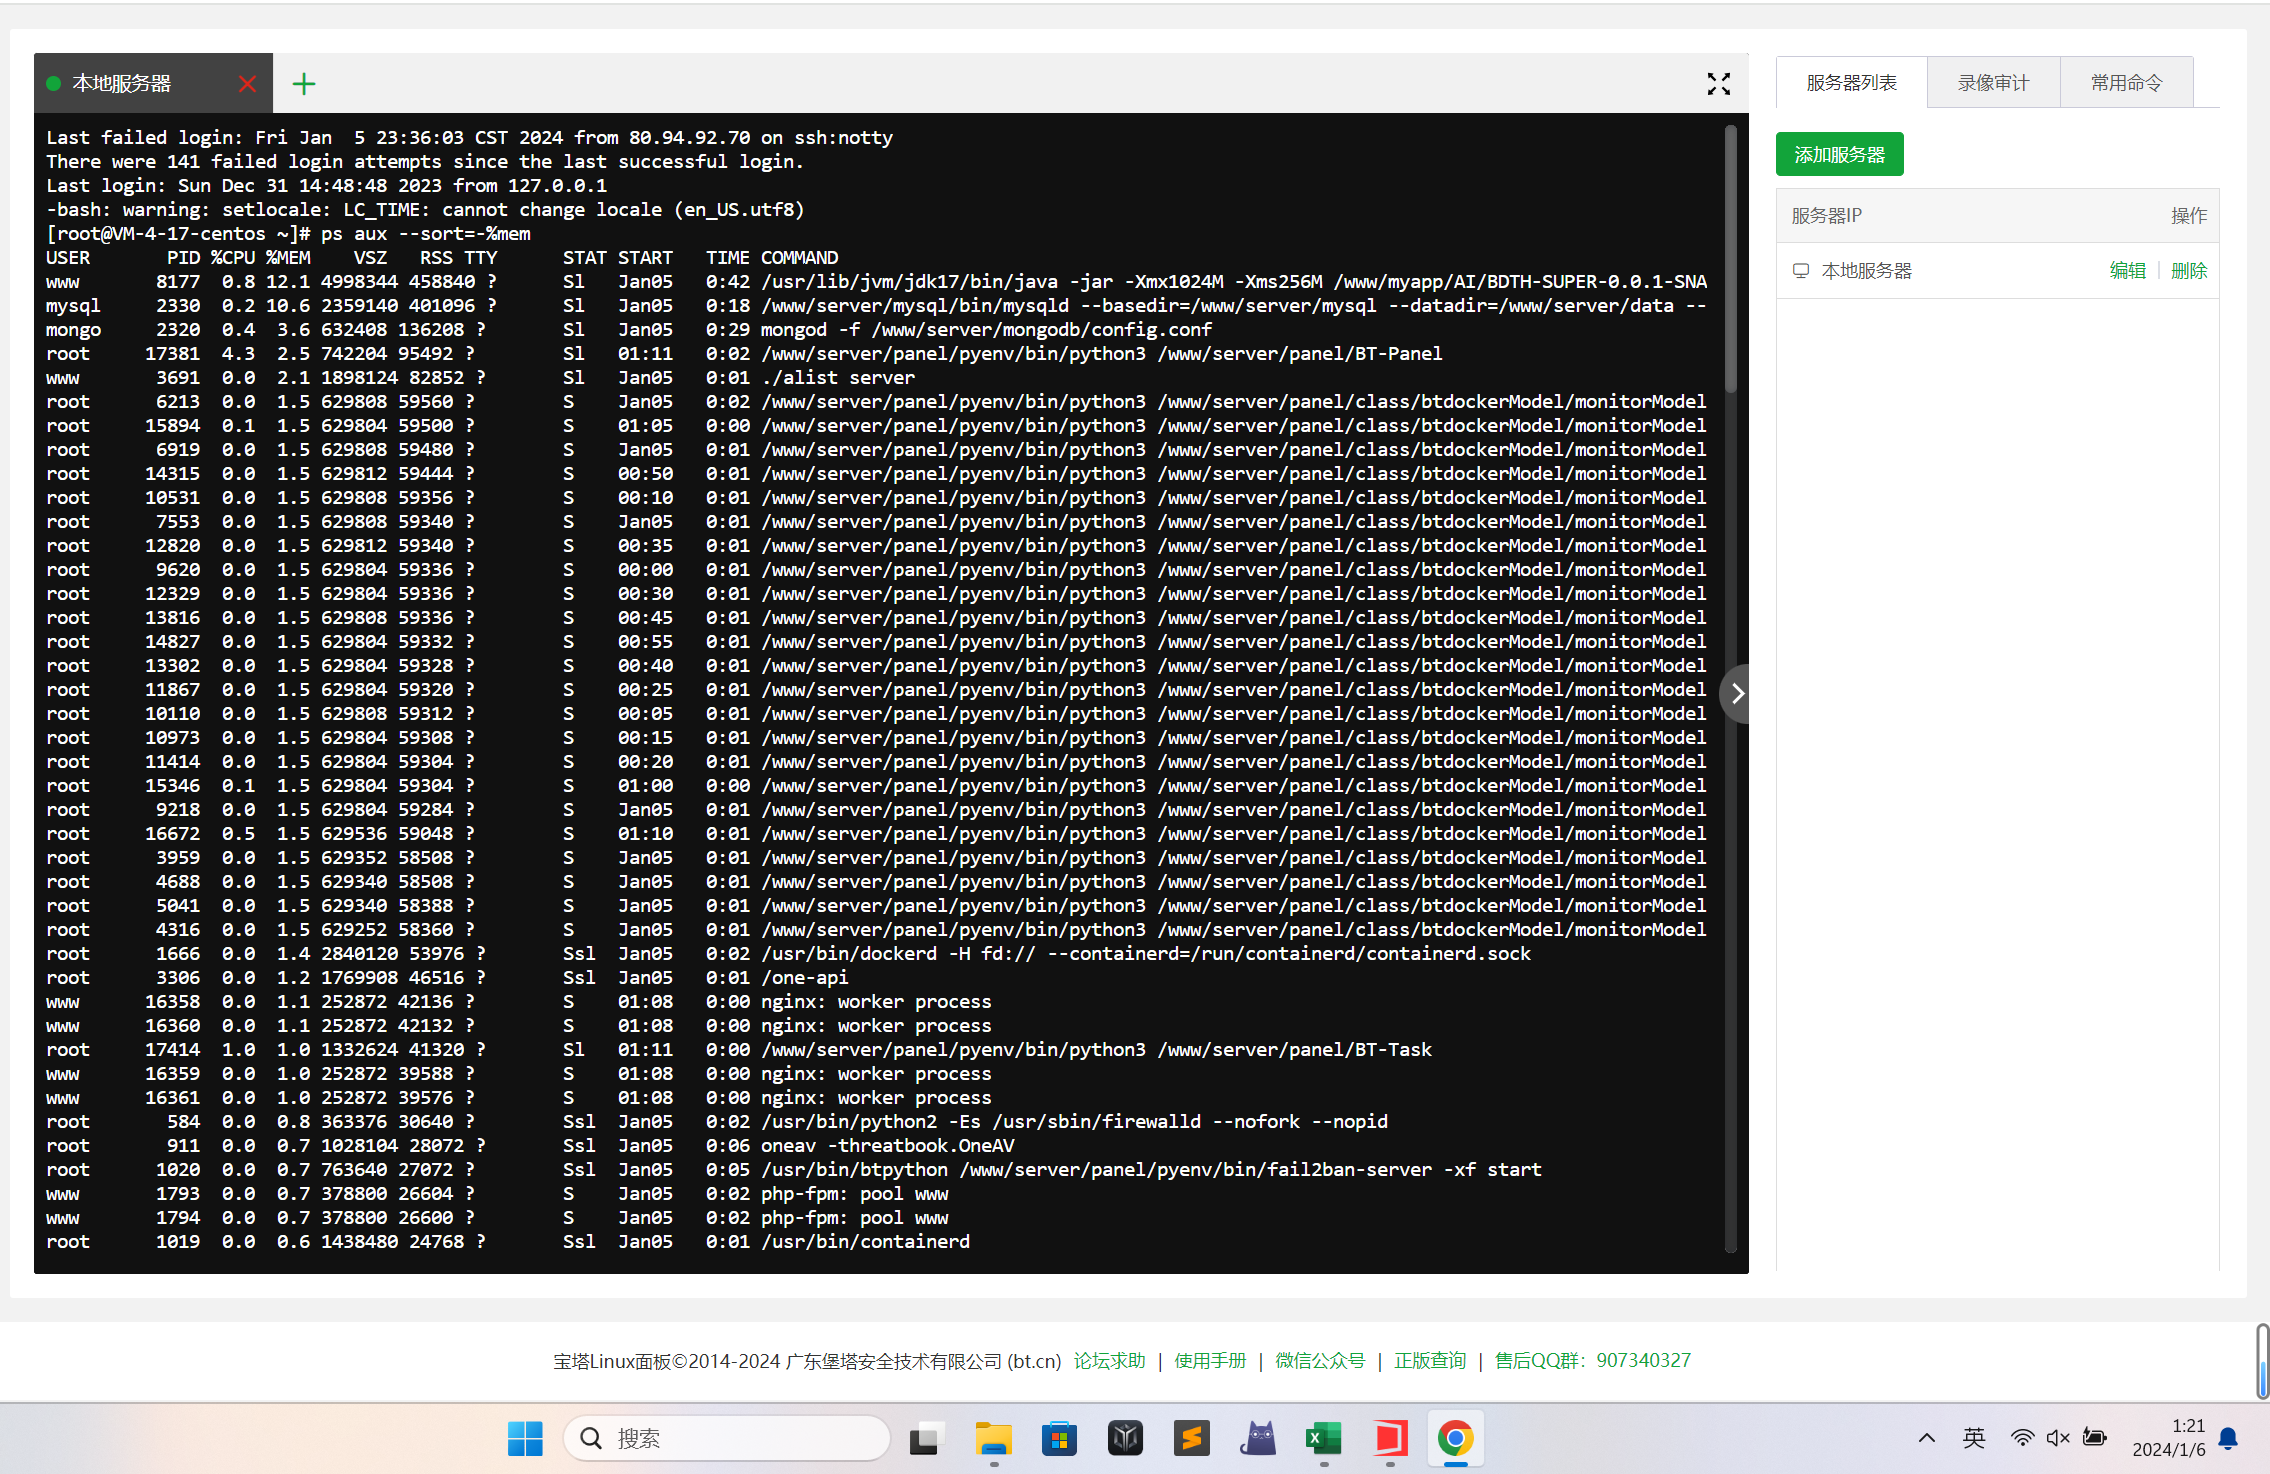
Task: Open the red document app in taskbar
Action: (x=1390, y=1438)
